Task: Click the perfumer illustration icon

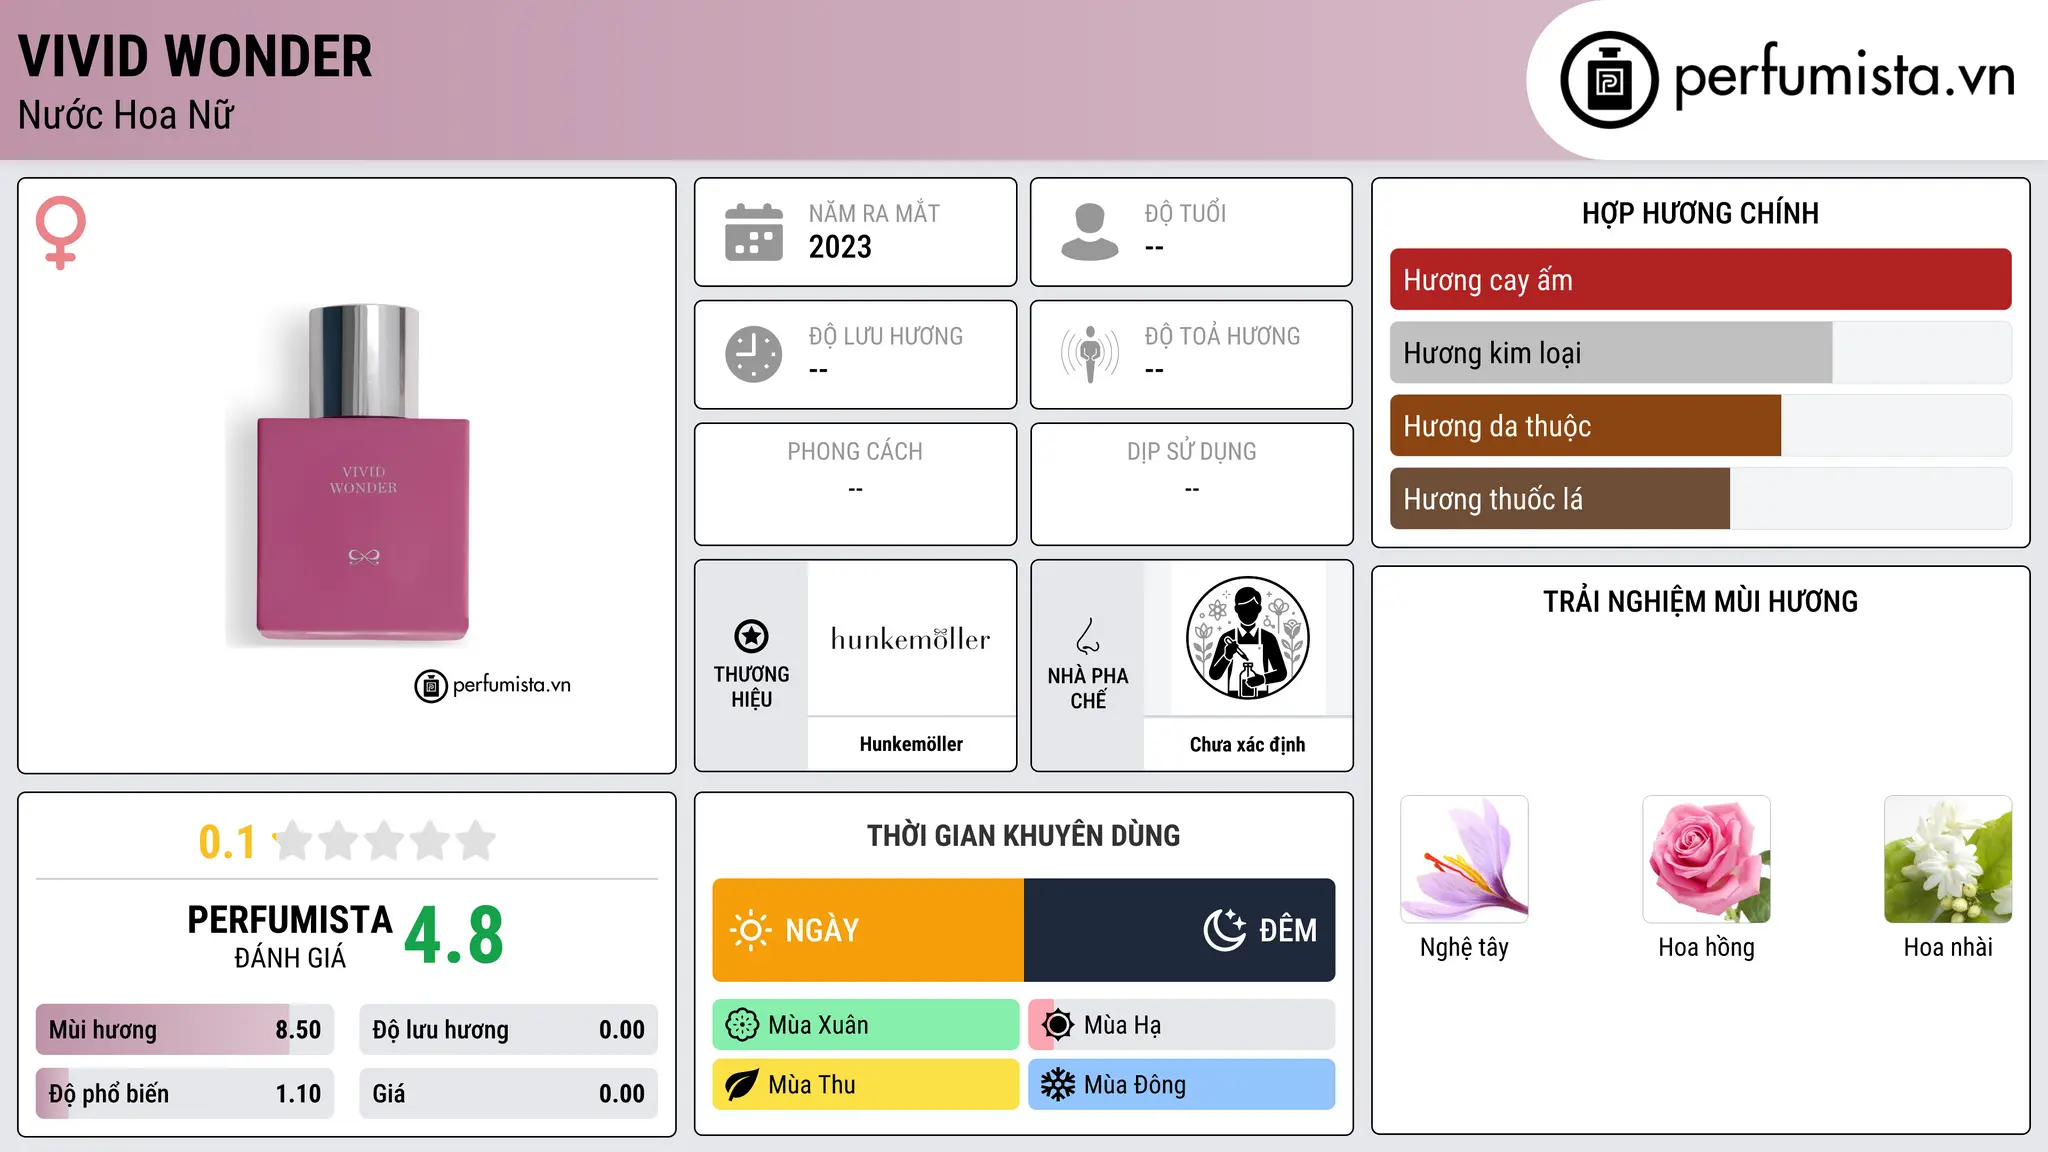Action: 1248,638
